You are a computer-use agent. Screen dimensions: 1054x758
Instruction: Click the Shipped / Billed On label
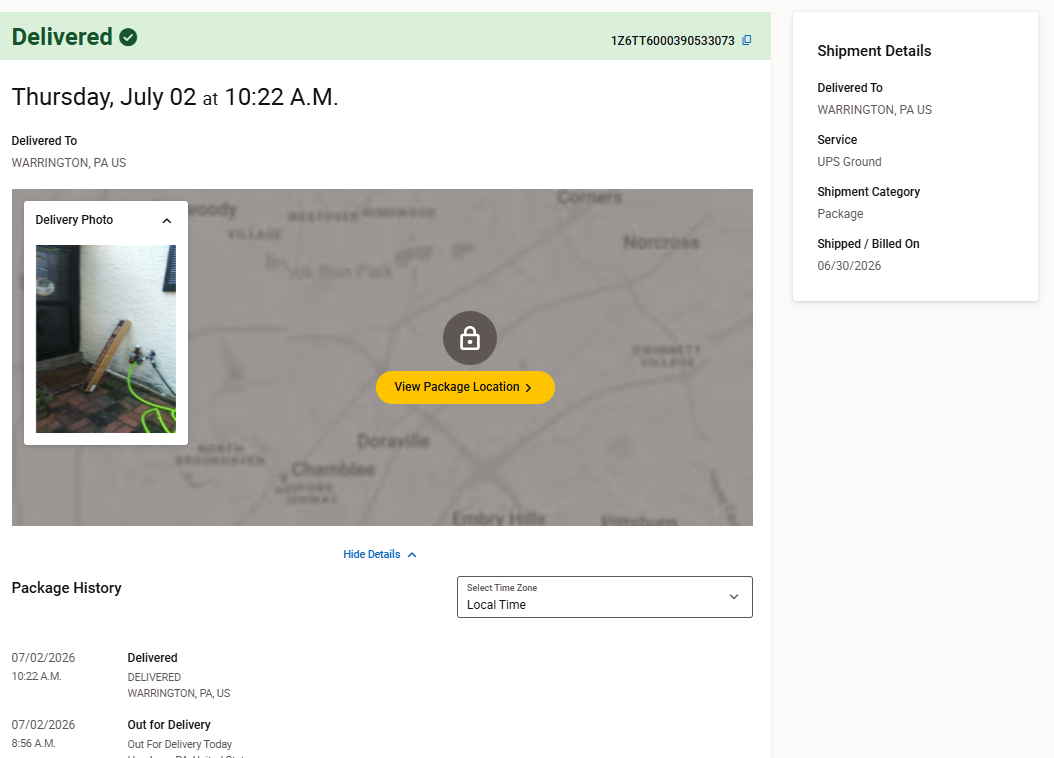click(x=868, y=244)
